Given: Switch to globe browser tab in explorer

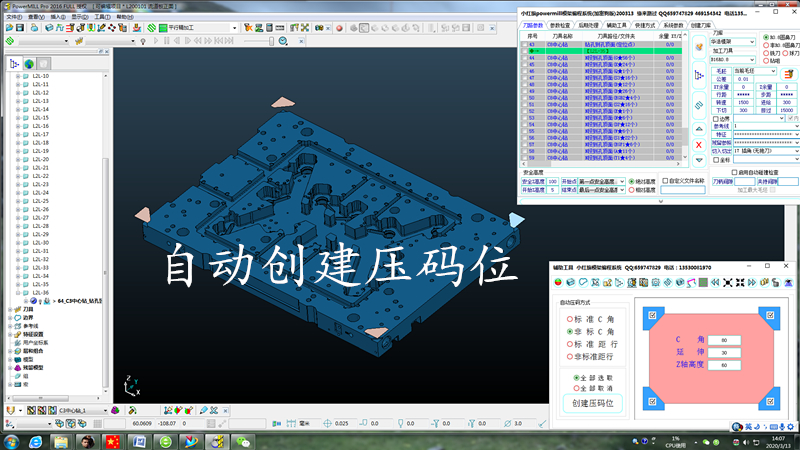Looking at the screenshot, I should click(x=30, y=64).
